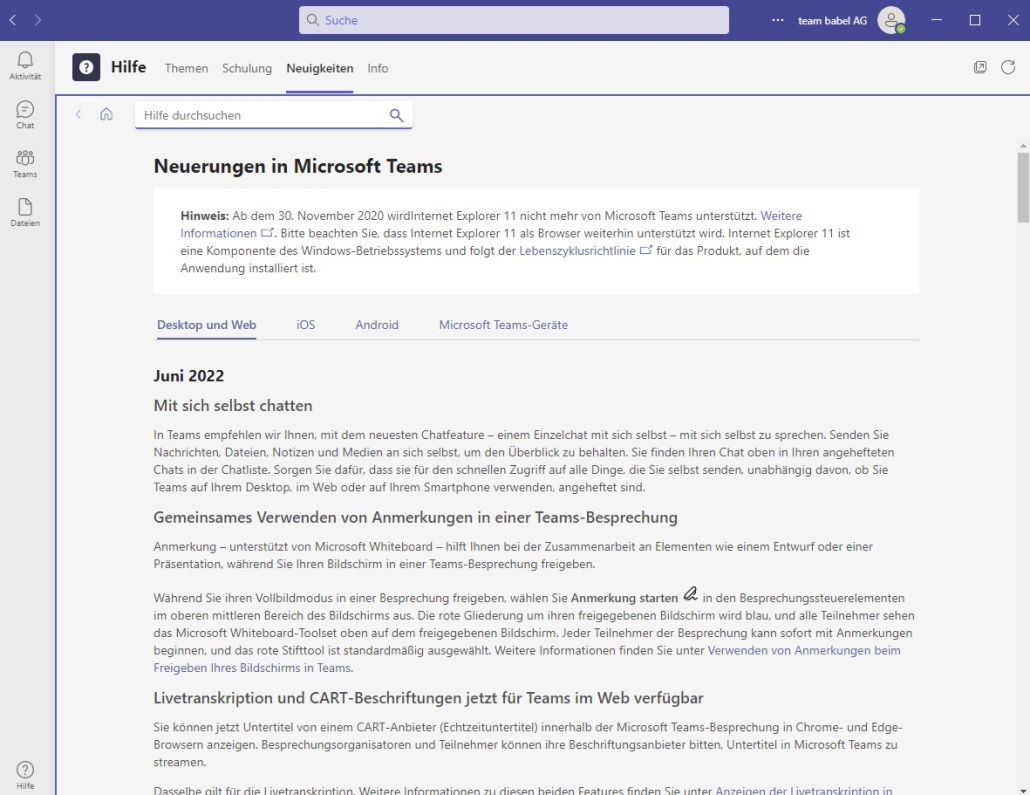Switch to the iOS tab
The height and width of the screenshot is (795, 1030).
[x=305, y=325]
